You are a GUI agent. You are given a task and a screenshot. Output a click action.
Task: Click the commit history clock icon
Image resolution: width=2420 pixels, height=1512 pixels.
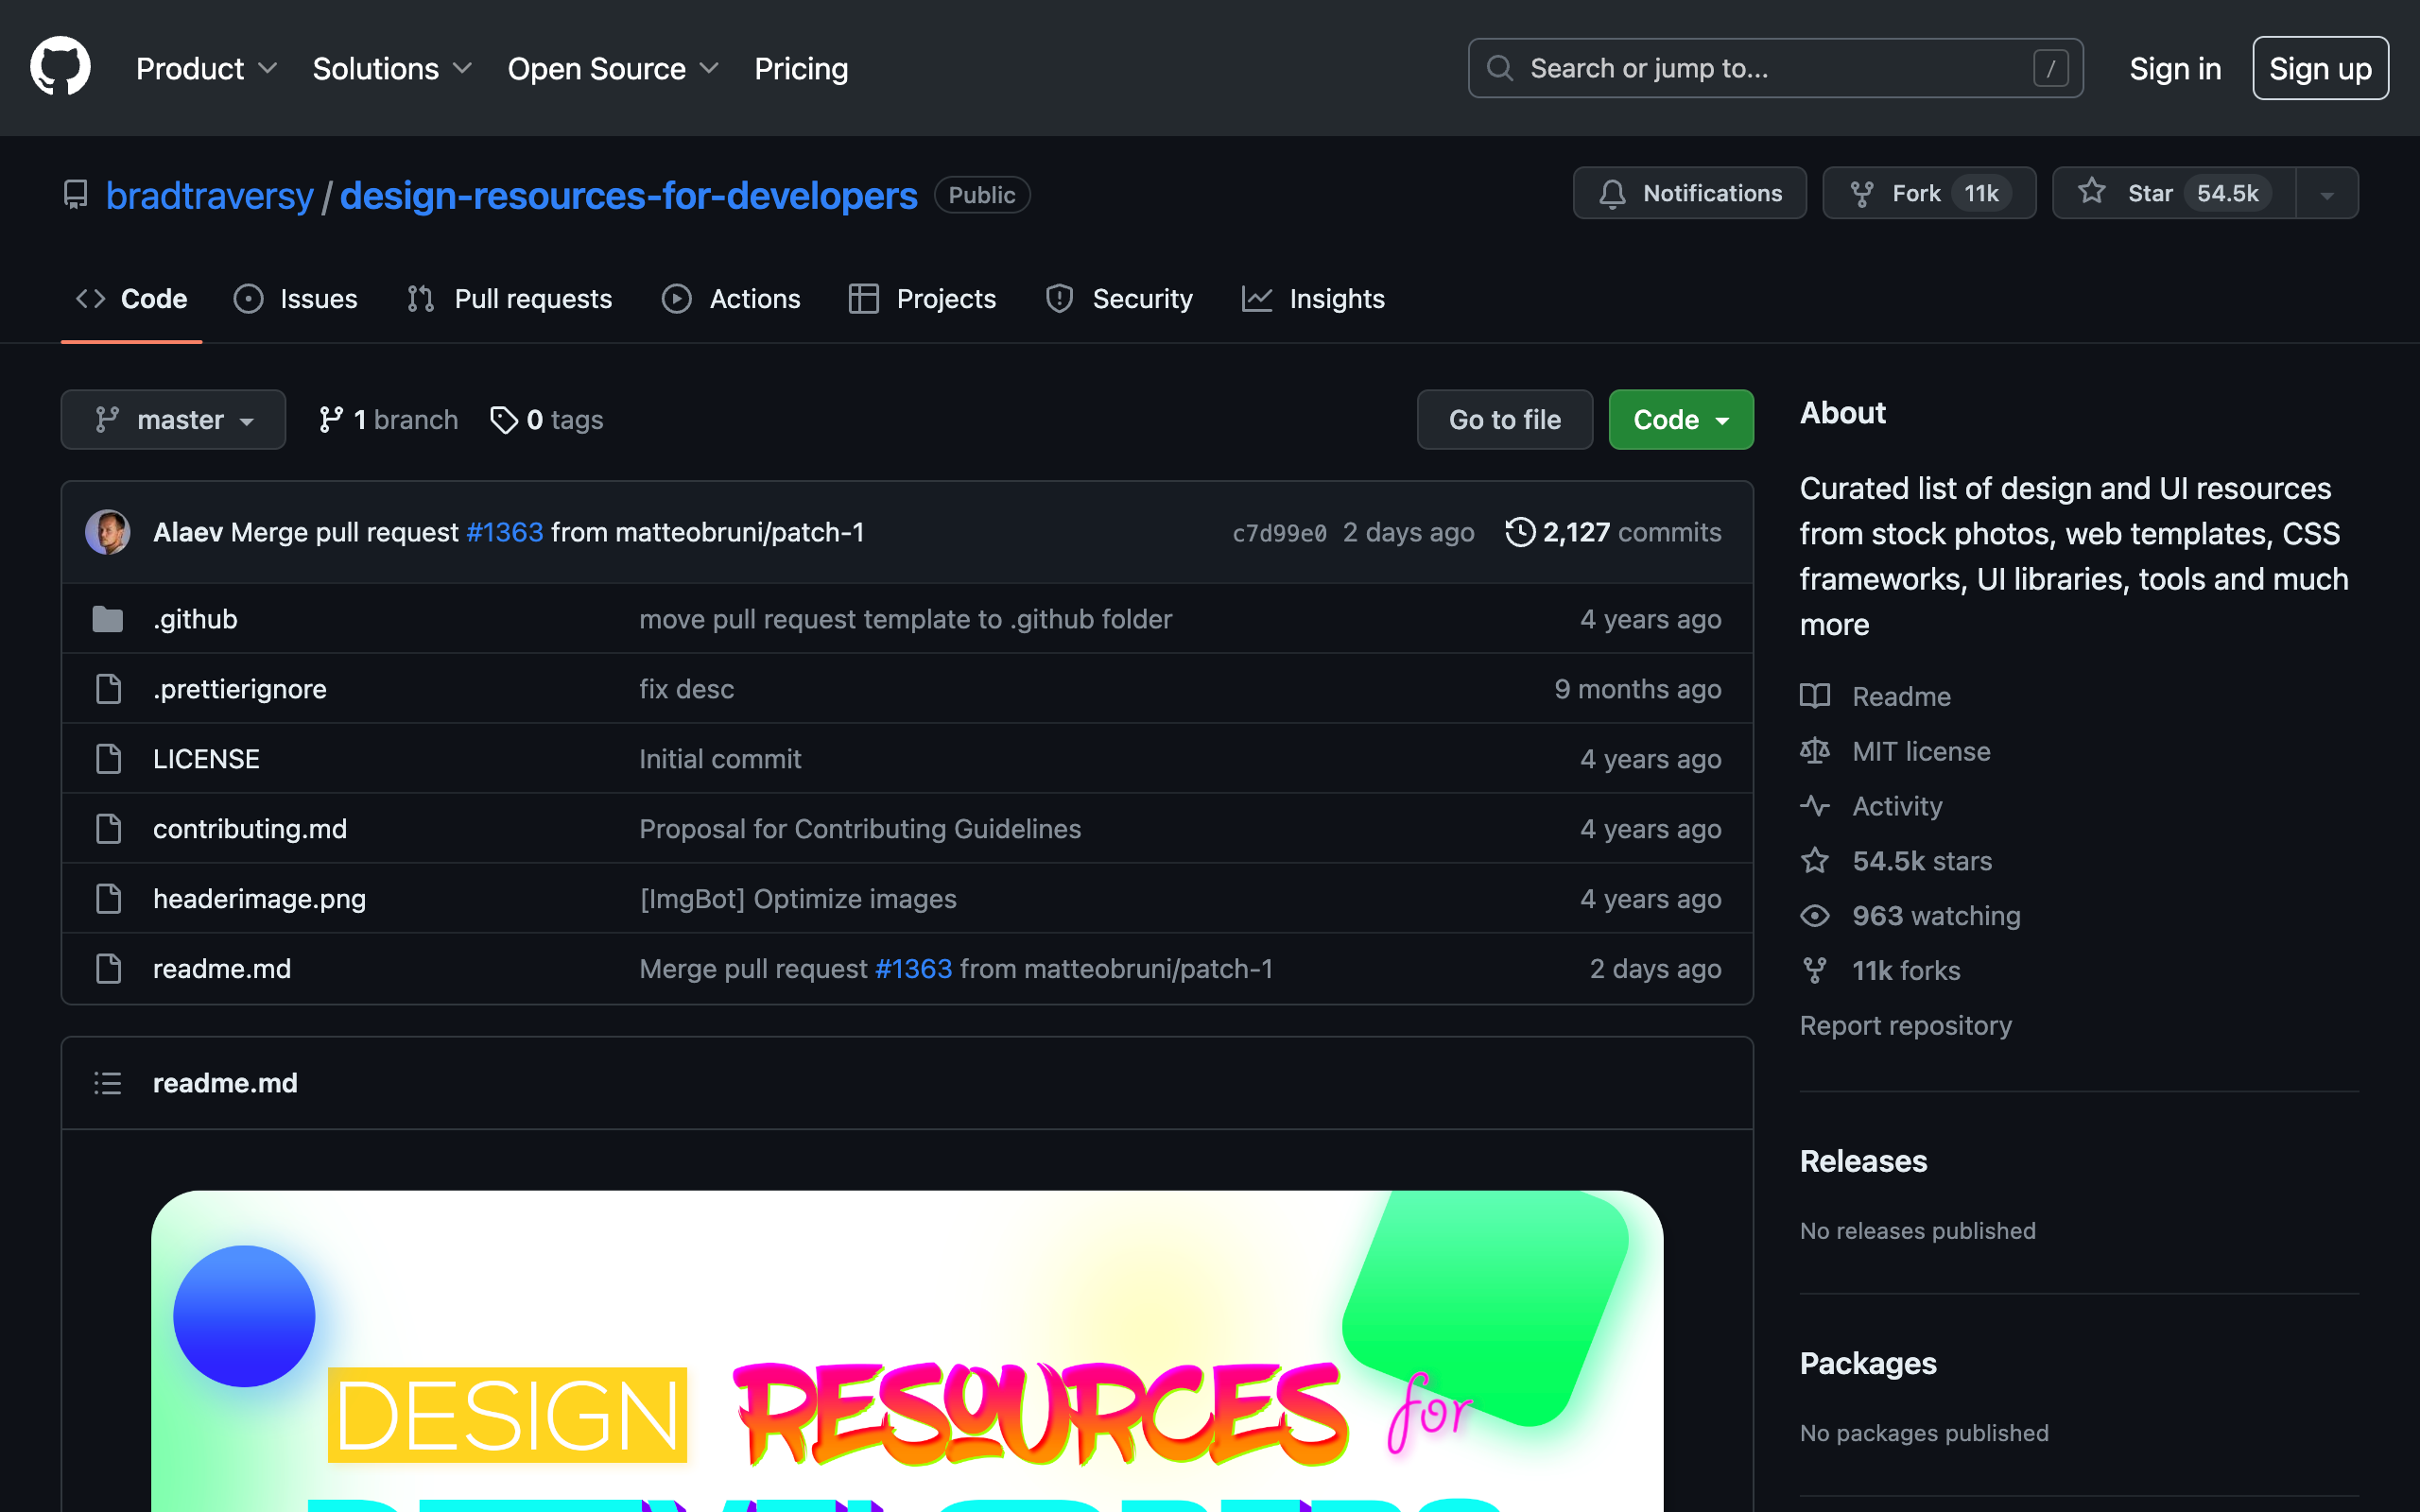click(1517, 529)
